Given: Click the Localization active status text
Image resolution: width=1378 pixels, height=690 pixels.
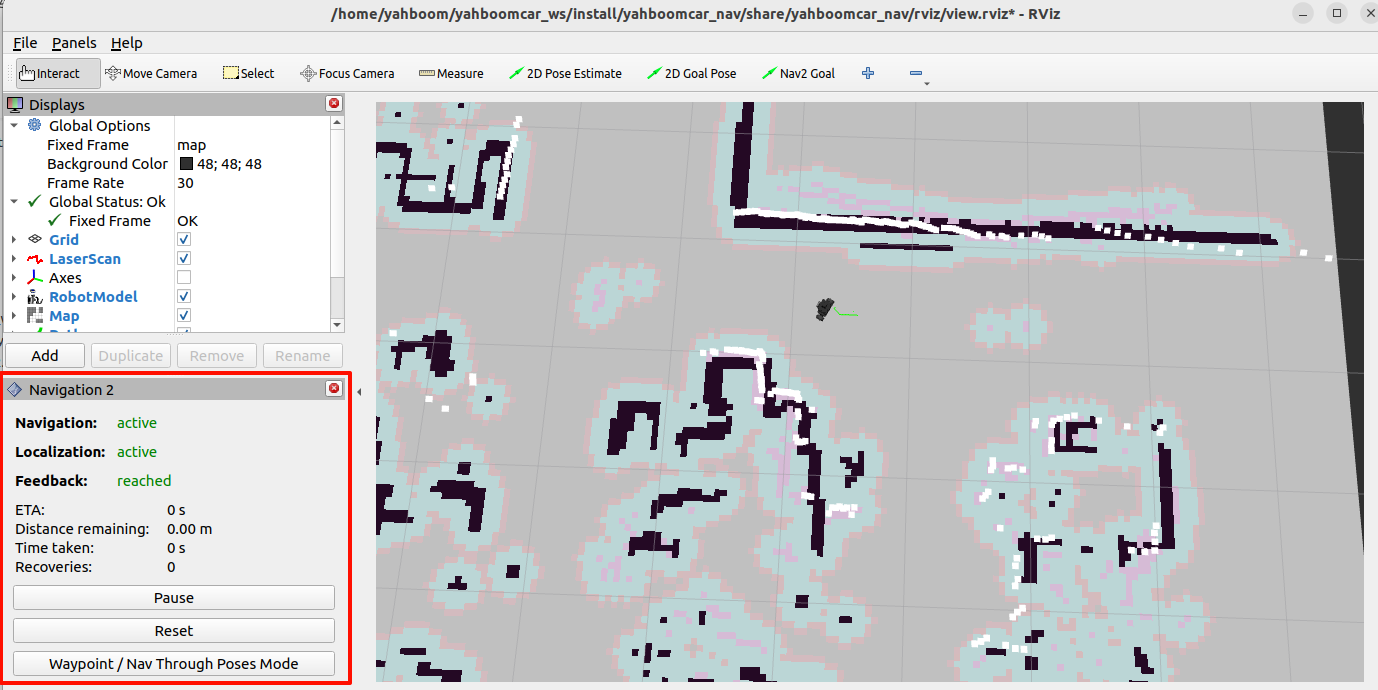Looking at the screenshot, I should (x=137, y=452).
